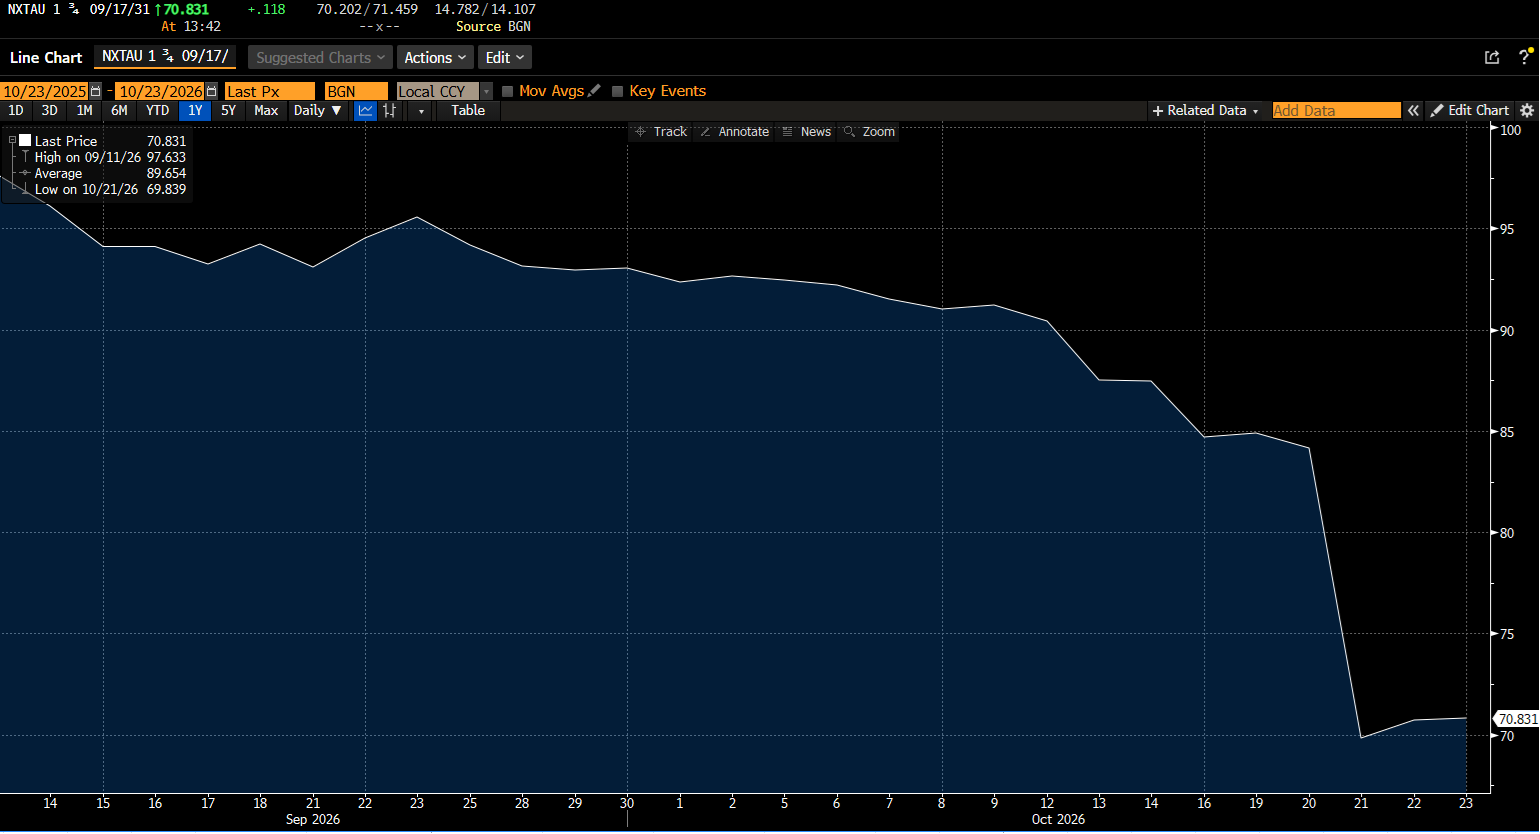Expand the Daily periodicity dropdown
The width and height of the screenshot is (1540, 834).
pos(317,111)
